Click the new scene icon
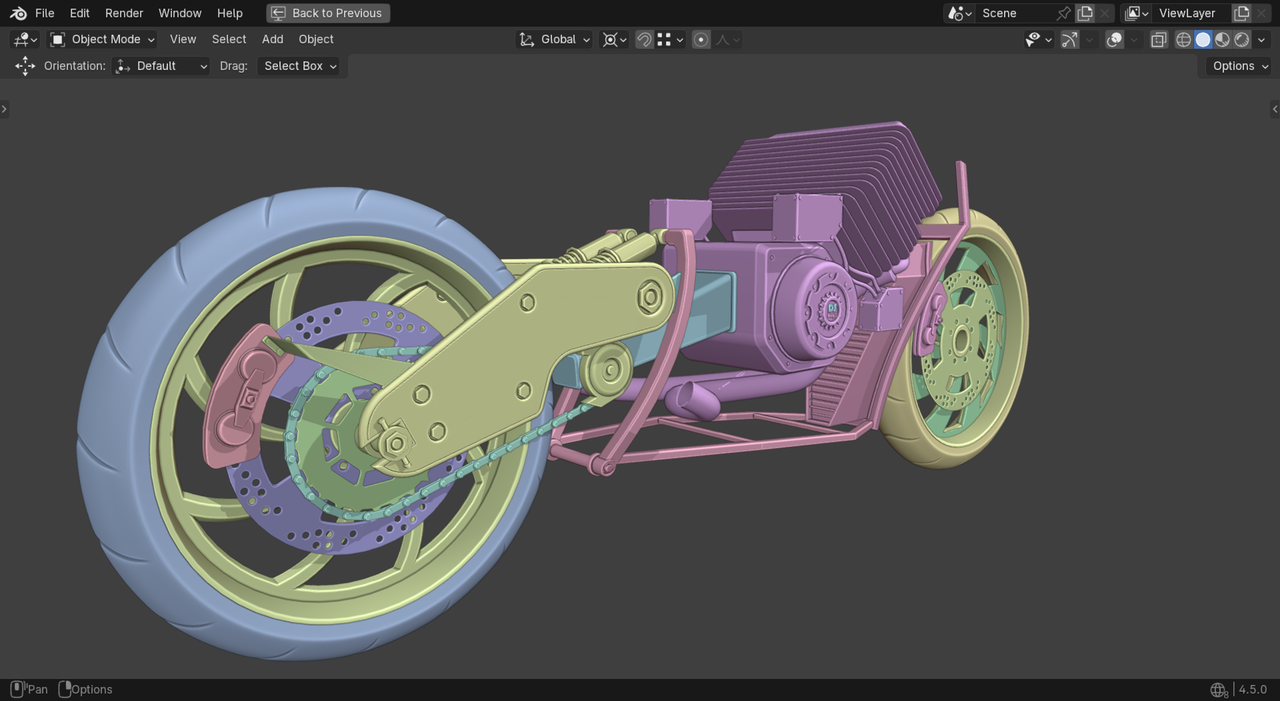The height and width of the screenshot is (701, 1280). (x=1085, y=13)
